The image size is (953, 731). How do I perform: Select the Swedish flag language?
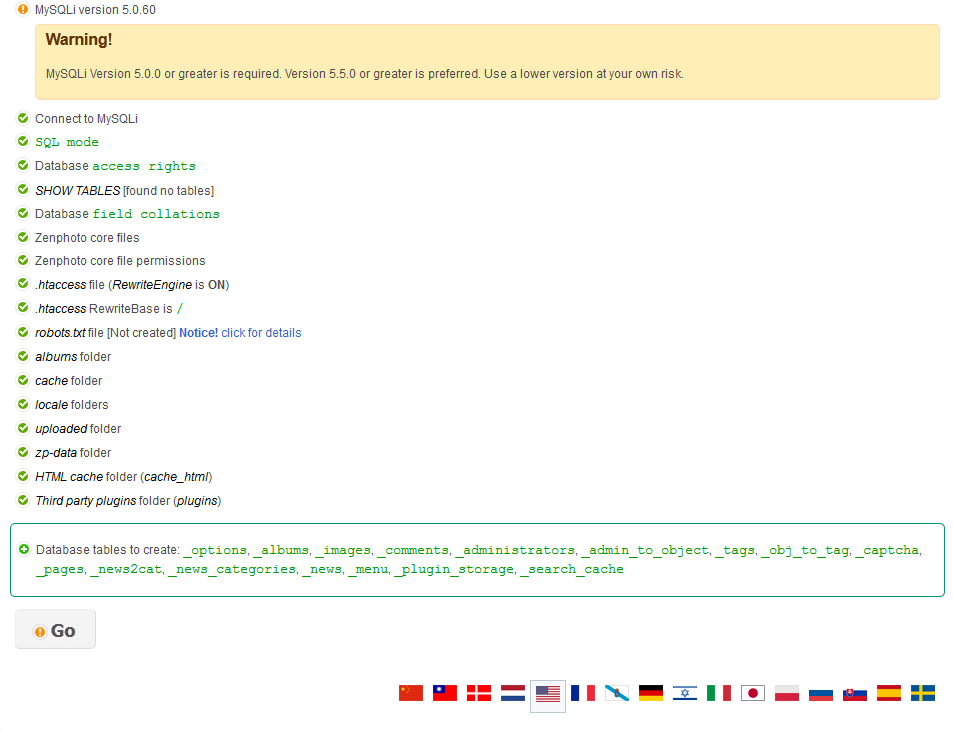(x=923, y=693)
